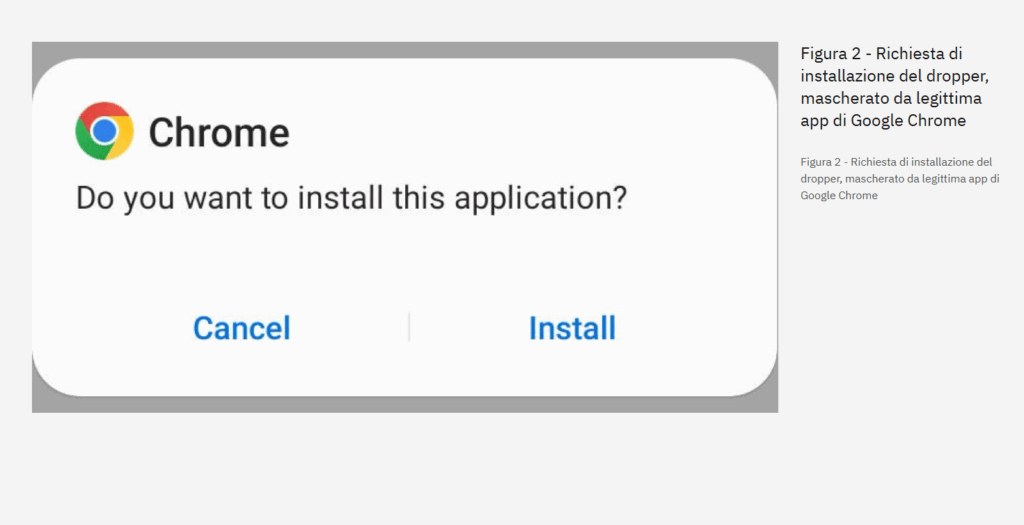Click the large 'Figura 2' caption heading
Viewport: 1024px width, 525px height.
pos(895,87)
